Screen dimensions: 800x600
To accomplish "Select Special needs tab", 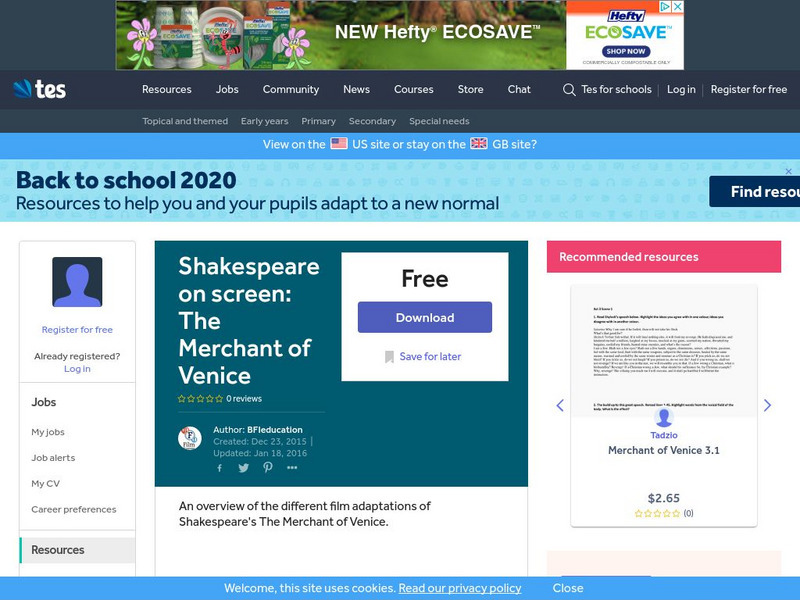I will pos(439,121).
